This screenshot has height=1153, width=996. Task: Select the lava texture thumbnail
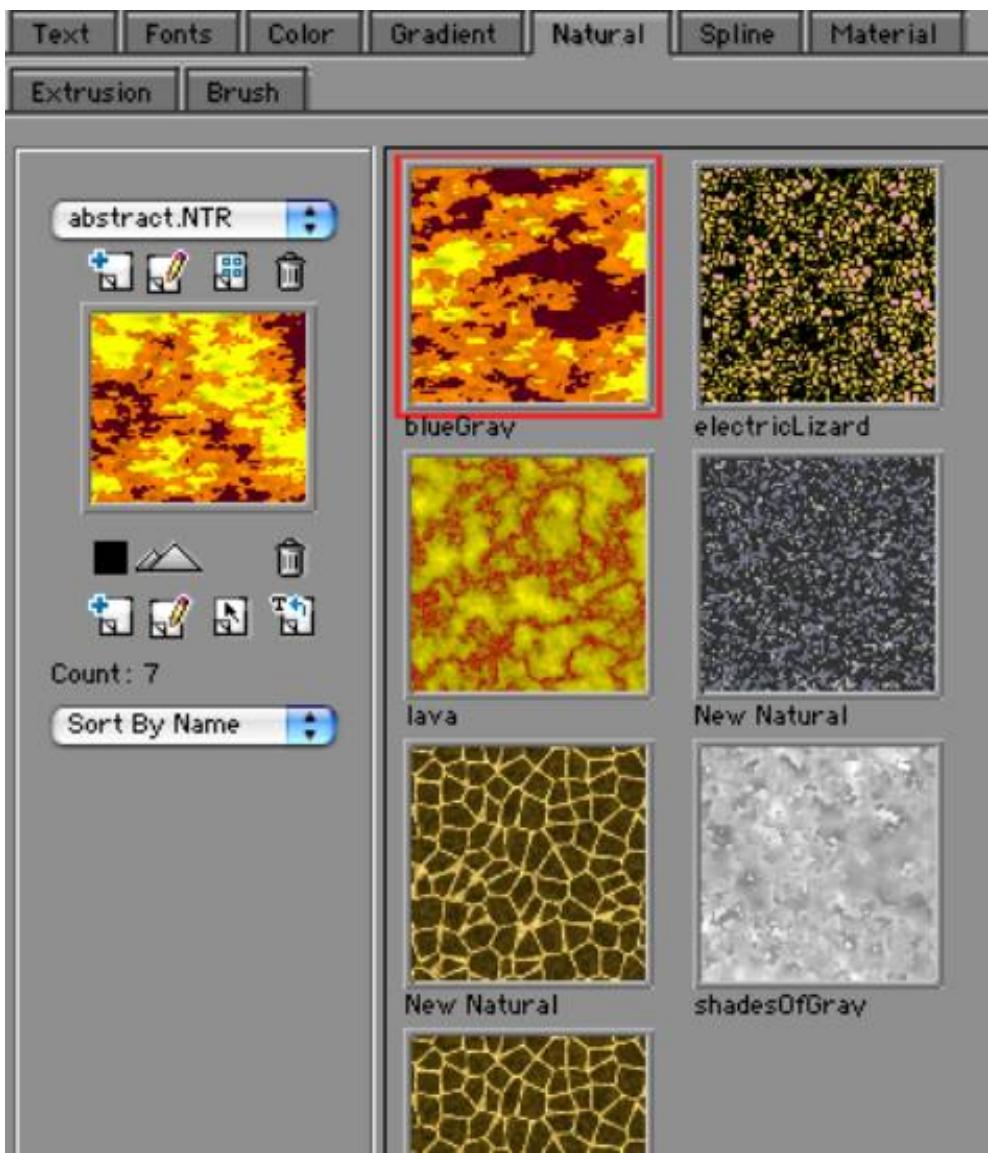pos(529,574)
